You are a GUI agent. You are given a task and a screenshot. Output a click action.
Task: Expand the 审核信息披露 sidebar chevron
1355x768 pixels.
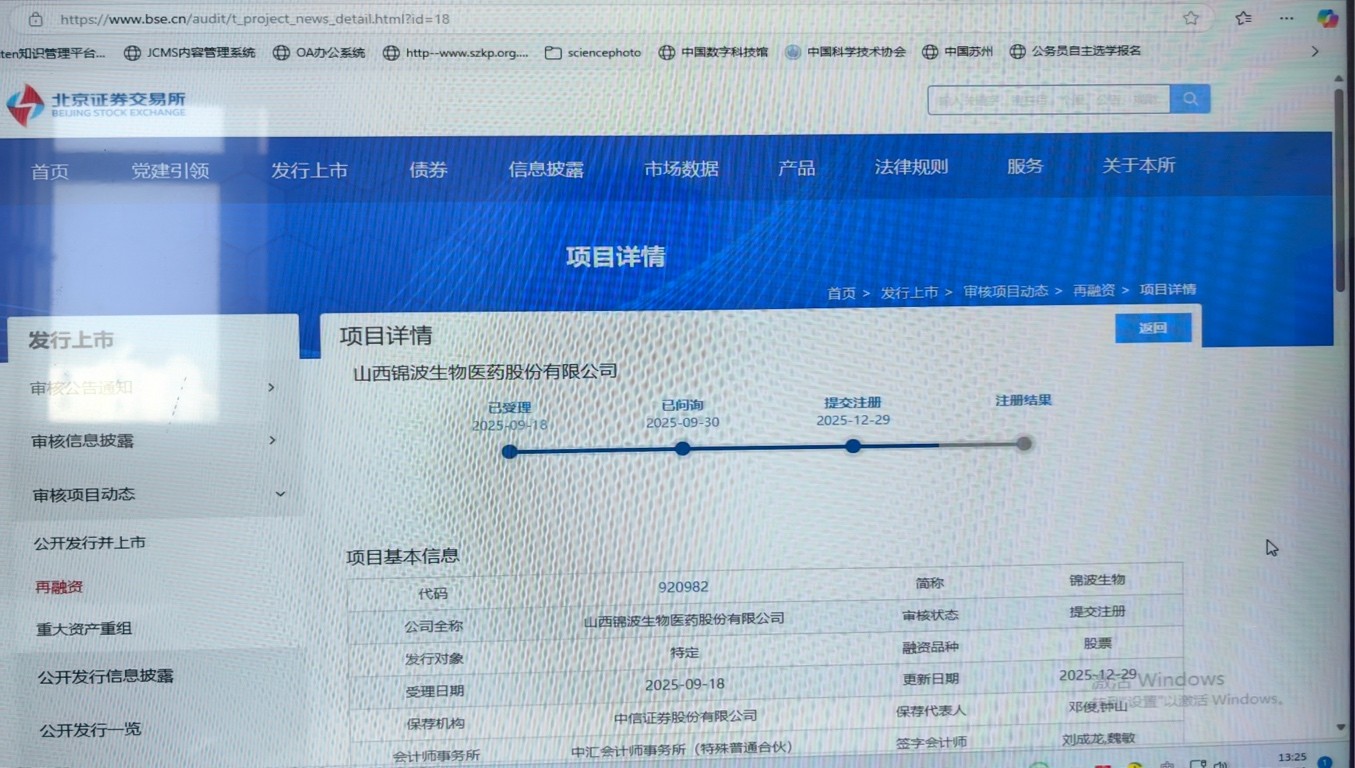[x=272, y=440]
